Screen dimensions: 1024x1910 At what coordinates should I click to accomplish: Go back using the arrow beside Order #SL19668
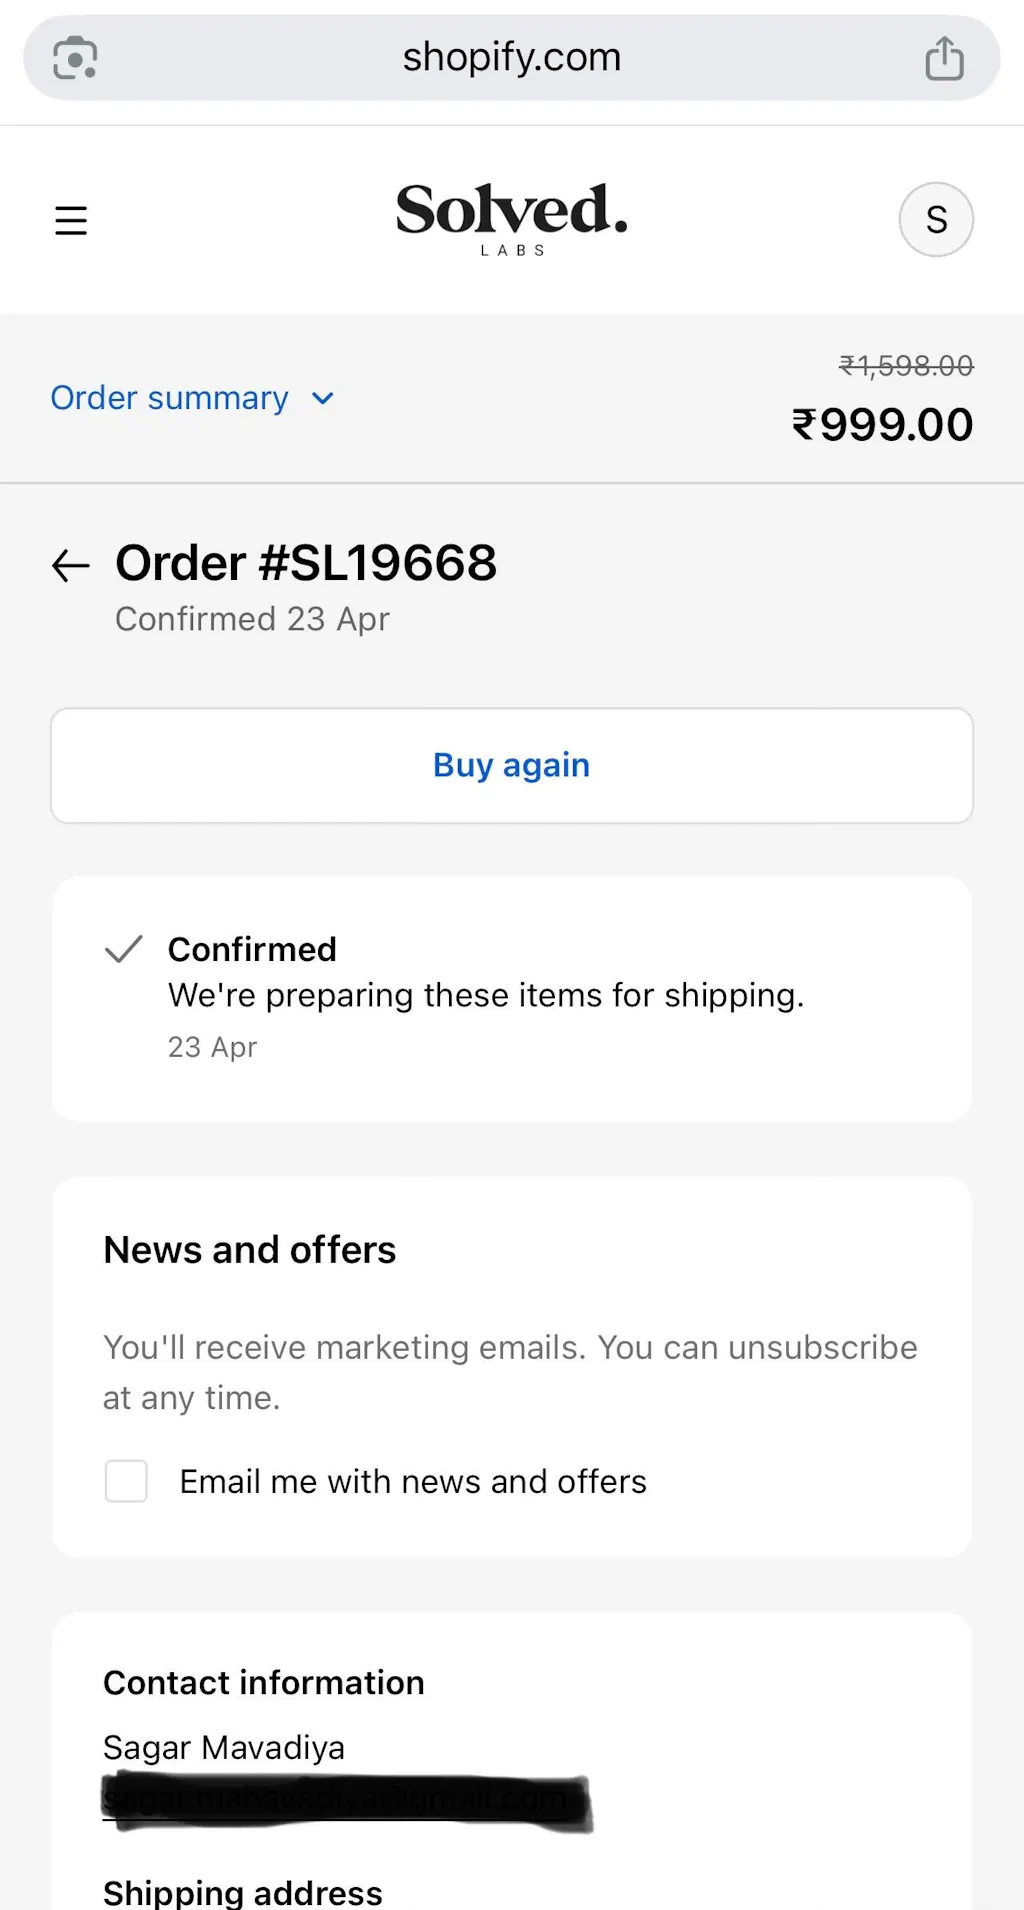point(71,566)
